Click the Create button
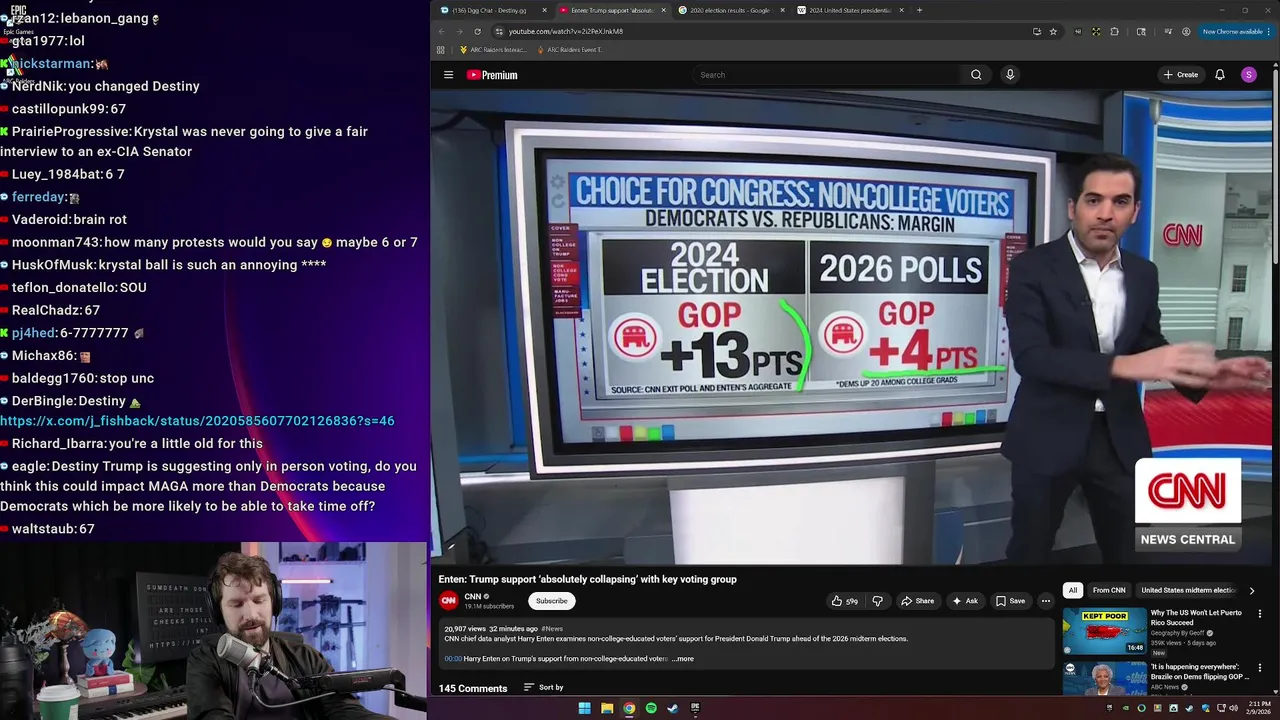 click(x=1181, y=75)
